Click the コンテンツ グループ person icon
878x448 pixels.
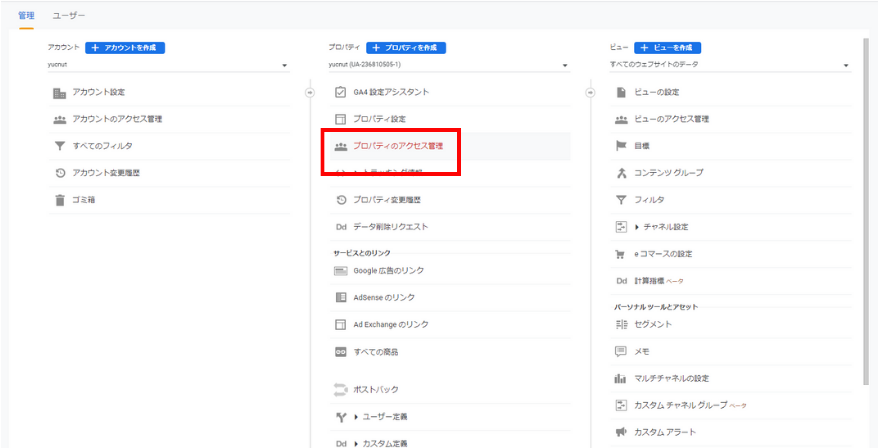tap(620, 173)
